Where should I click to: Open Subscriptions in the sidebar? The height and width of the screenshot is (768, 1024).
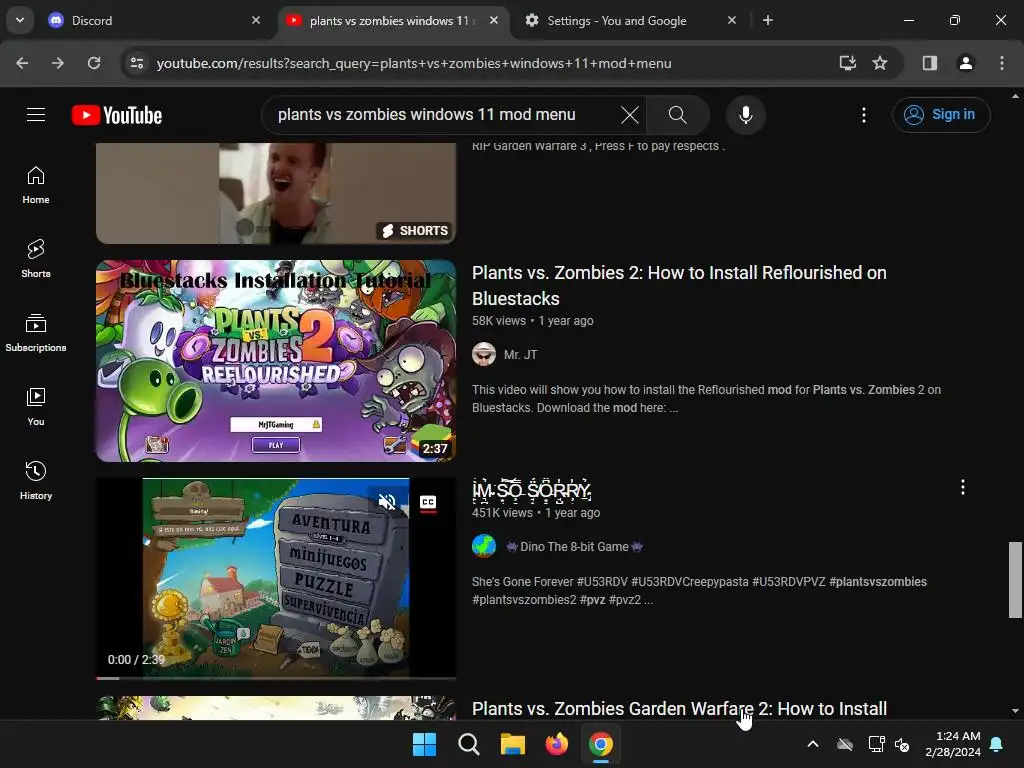36,333
